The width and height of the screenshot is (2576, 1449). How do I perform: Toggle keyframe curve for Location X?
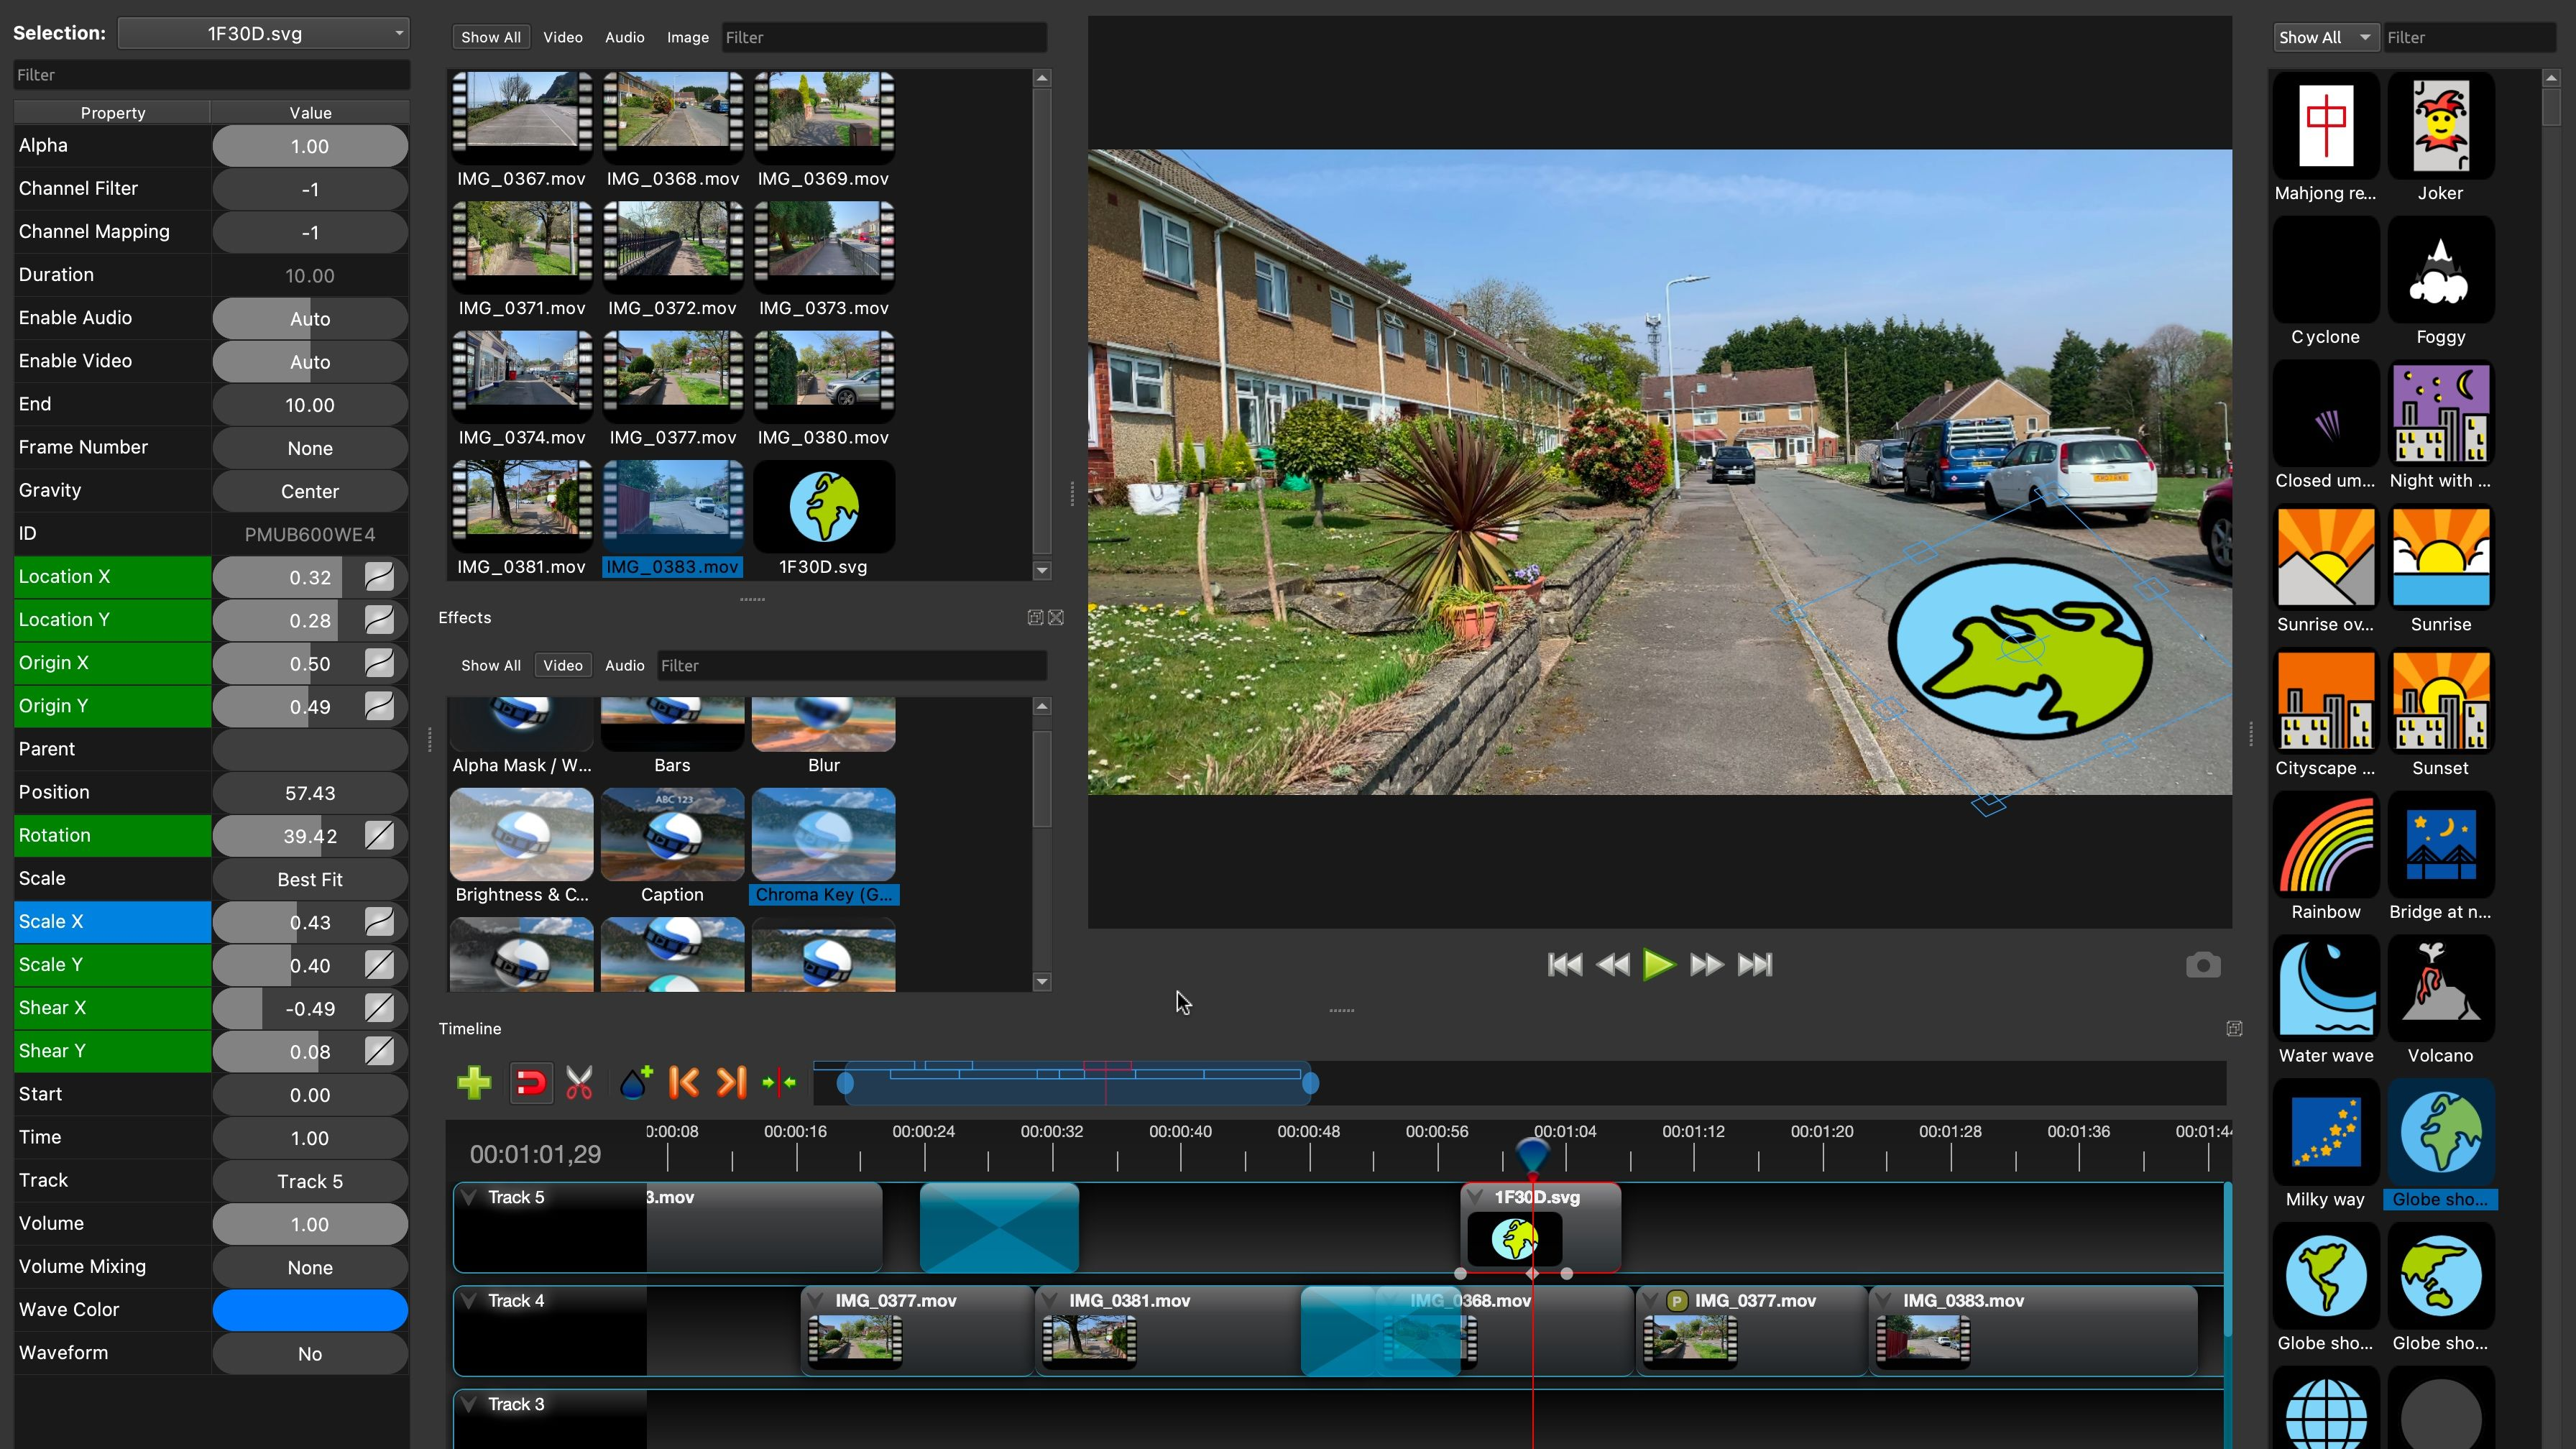[x=379, y=577]
